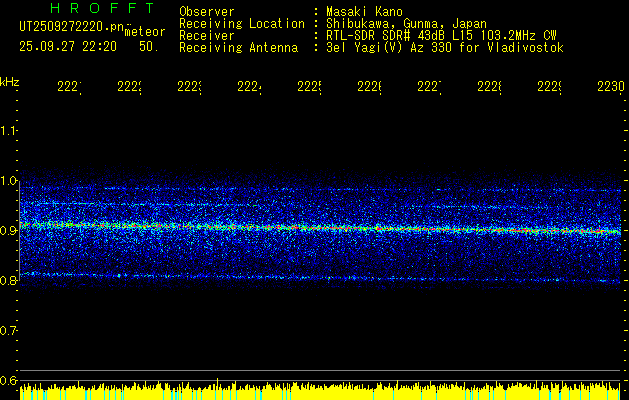
Task: Click the 1.1 kHz frequency axis label
Action: (x=8, y=131)
